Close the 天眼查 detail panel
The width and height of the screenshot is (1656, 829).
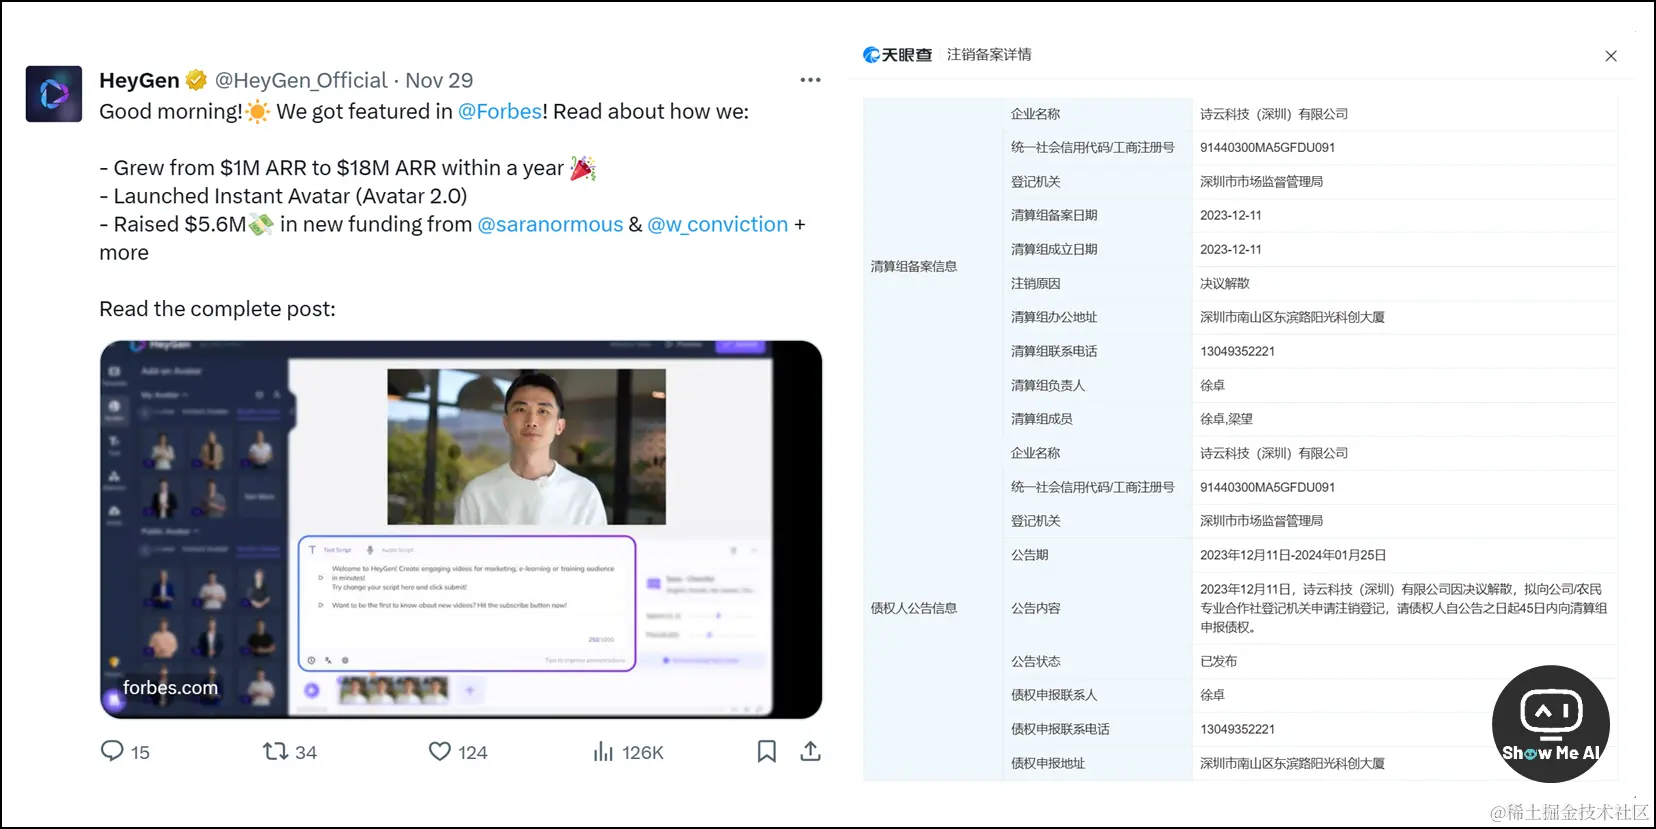pos(1611,56)
